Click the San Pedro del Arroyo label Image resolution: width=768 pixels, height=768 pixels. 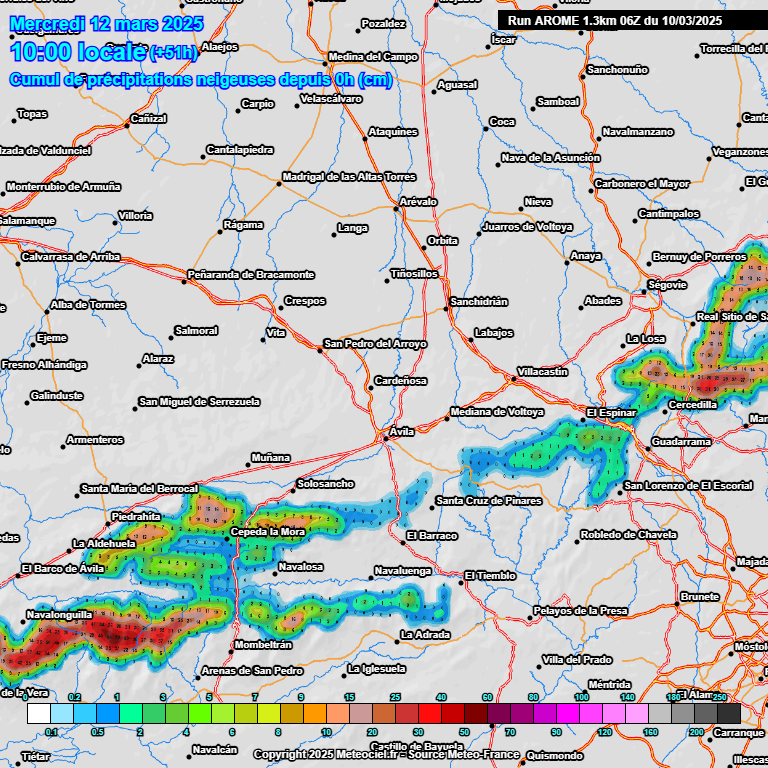[x=375, y=344]
